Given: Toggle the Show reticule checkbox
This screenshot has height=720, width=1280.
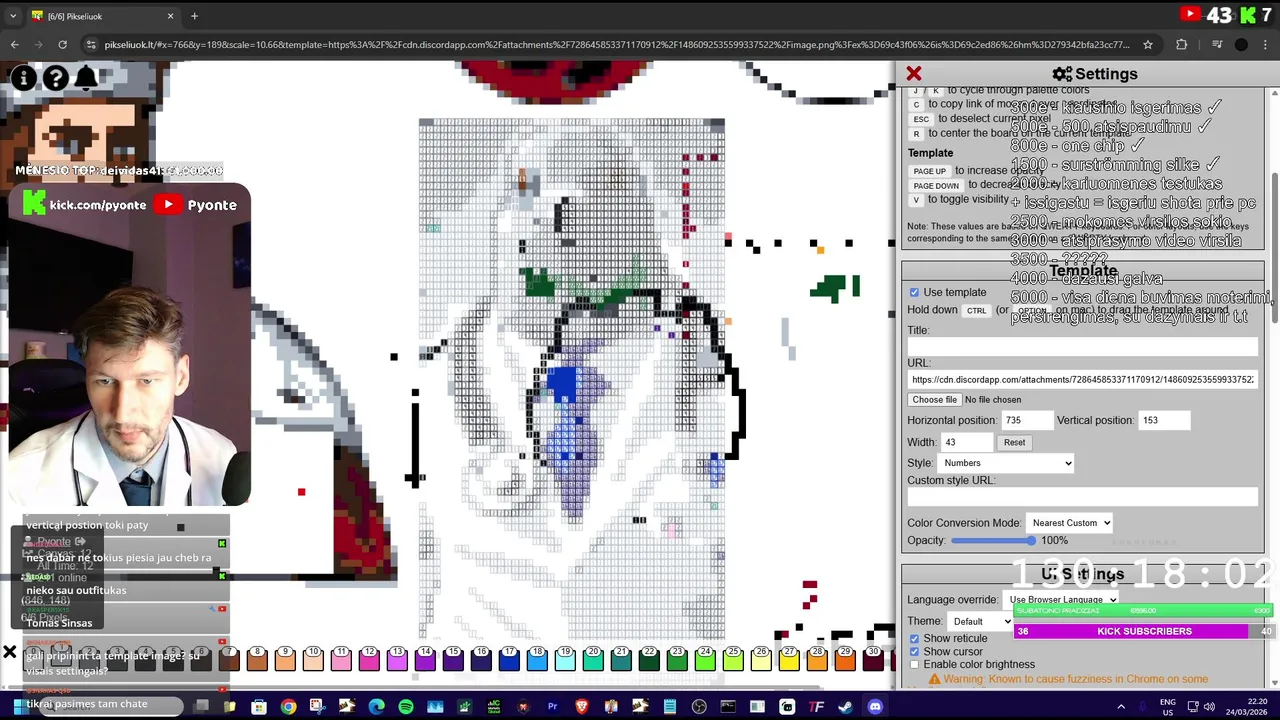Looking at the screenshot, I should [x=914, y=638].
